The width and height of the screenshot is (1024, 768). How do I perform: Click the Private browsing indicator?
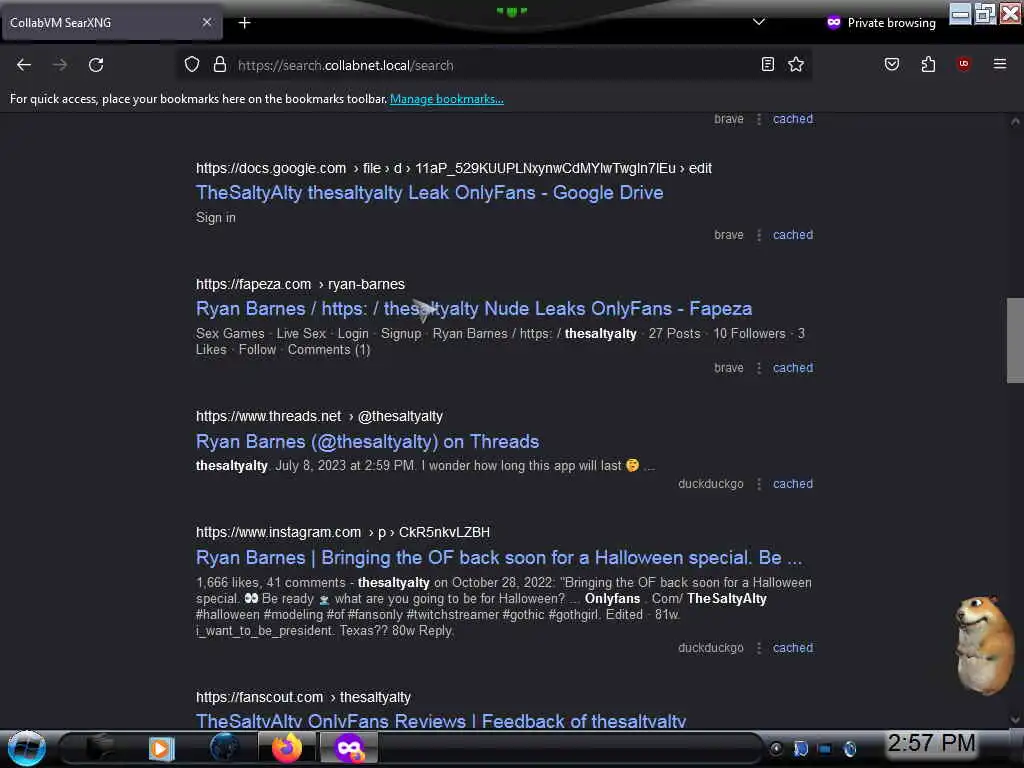881,23
